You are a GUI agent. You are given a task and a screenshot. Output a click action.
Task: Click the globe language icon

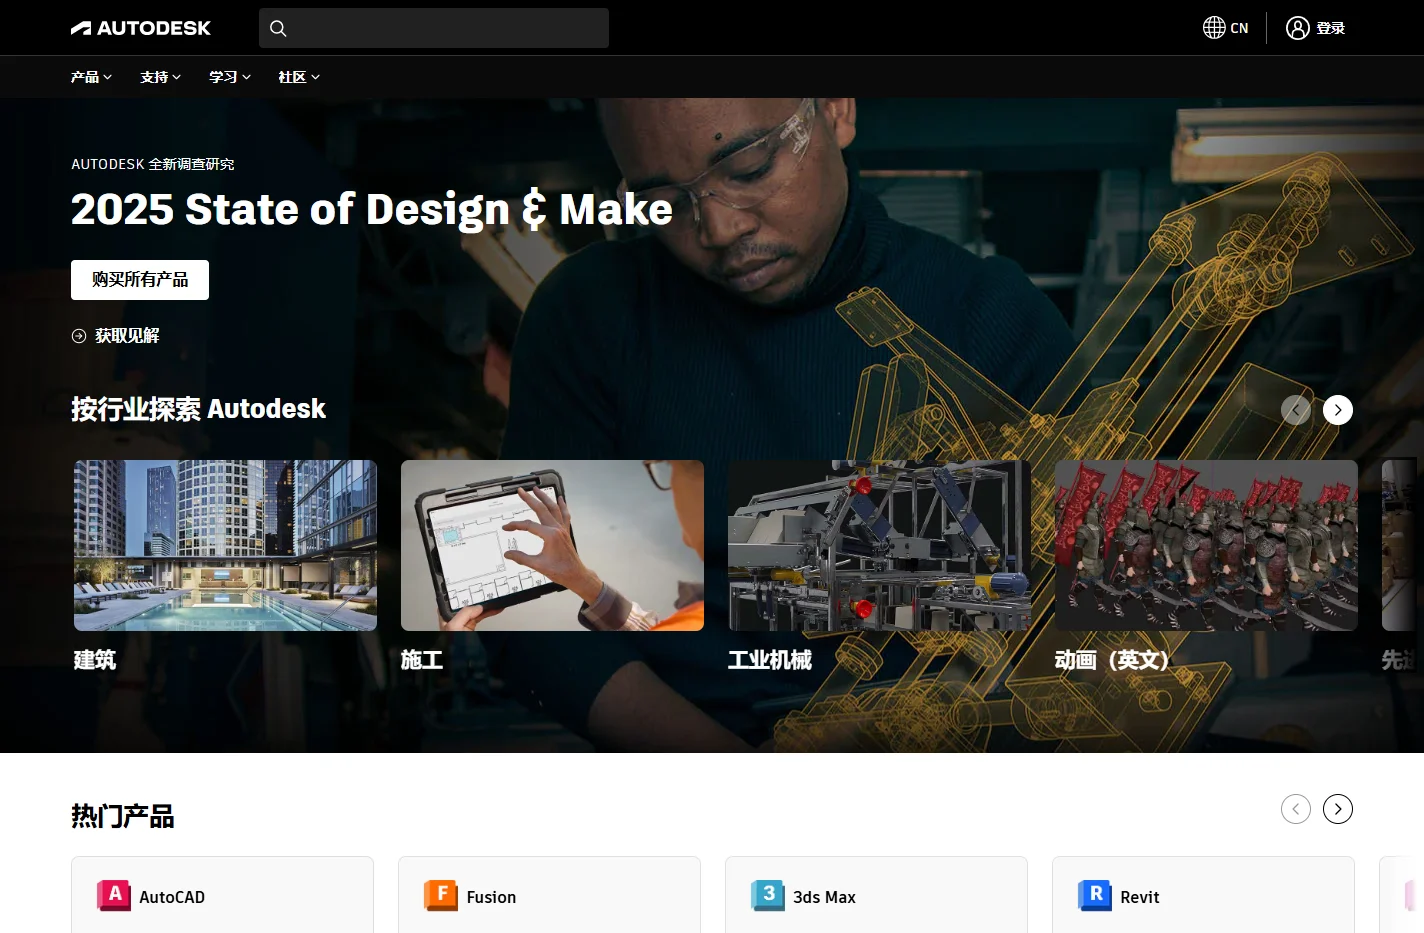pyautogui.click(x=1214, y=28)
